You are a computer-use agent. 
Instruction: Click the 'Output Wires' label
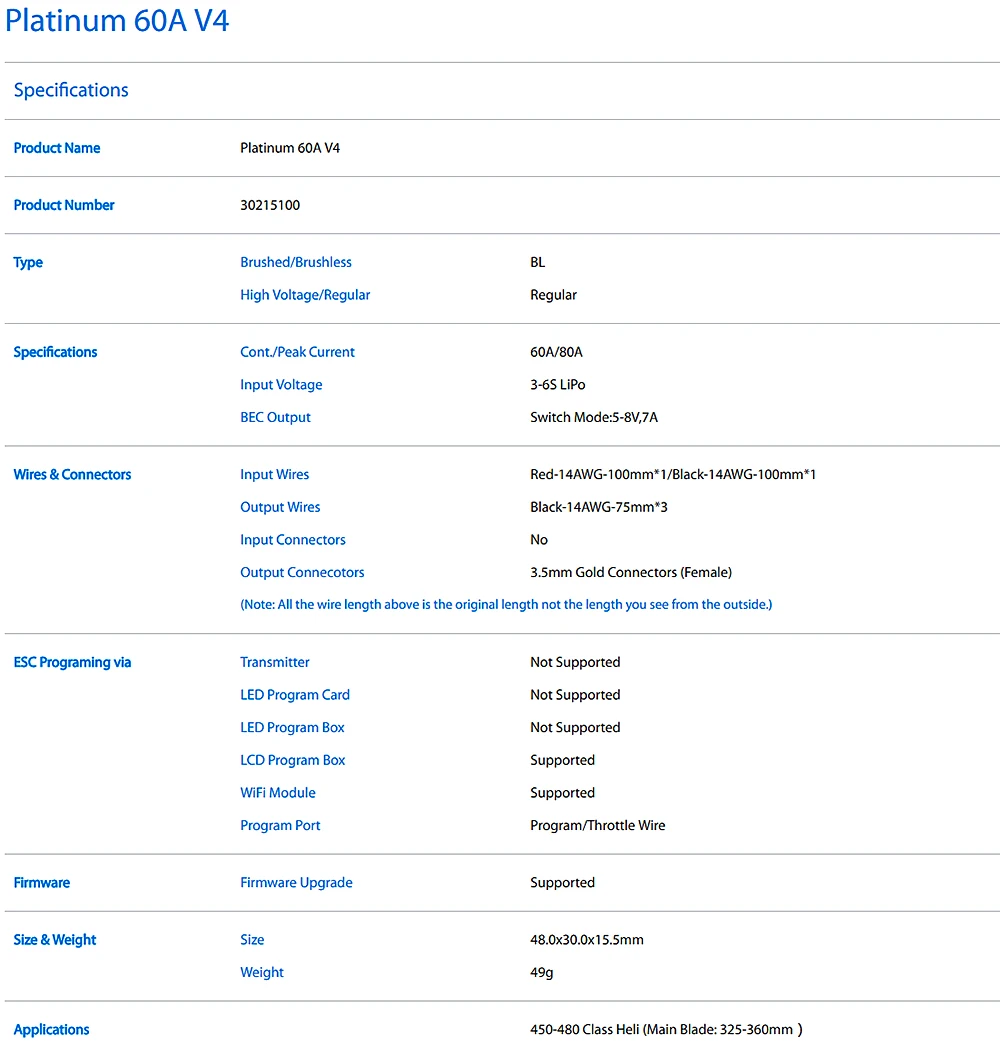tap(280, 507)
